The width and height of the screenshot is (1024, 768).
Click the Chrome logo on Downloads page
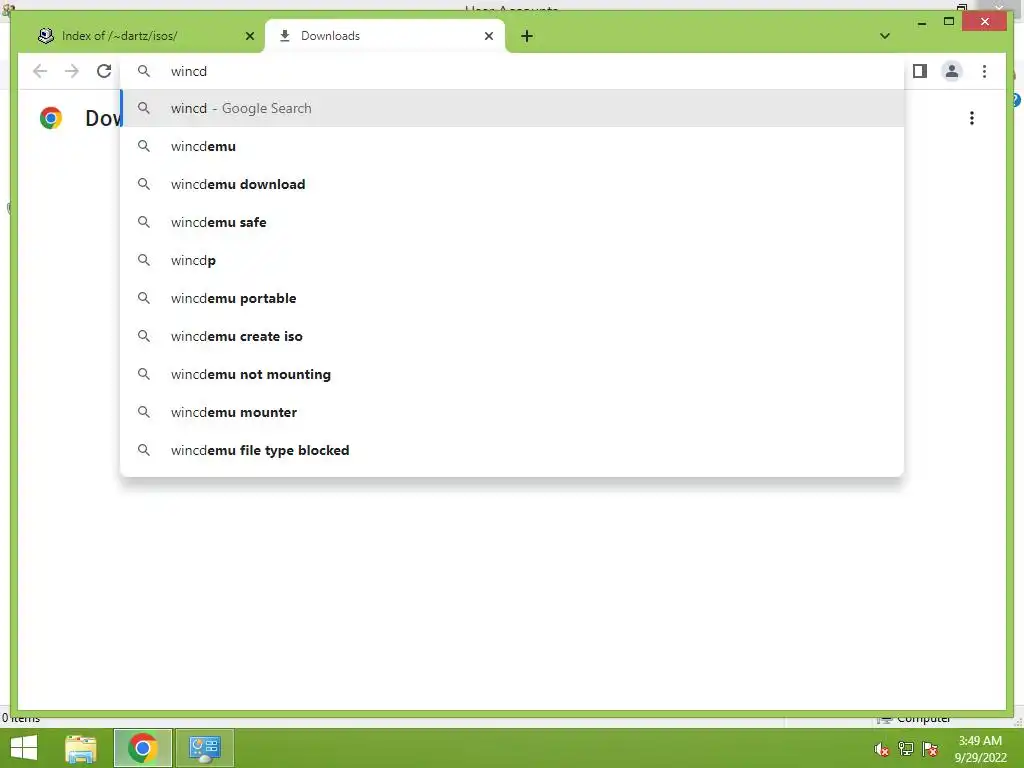coord(51,118)
